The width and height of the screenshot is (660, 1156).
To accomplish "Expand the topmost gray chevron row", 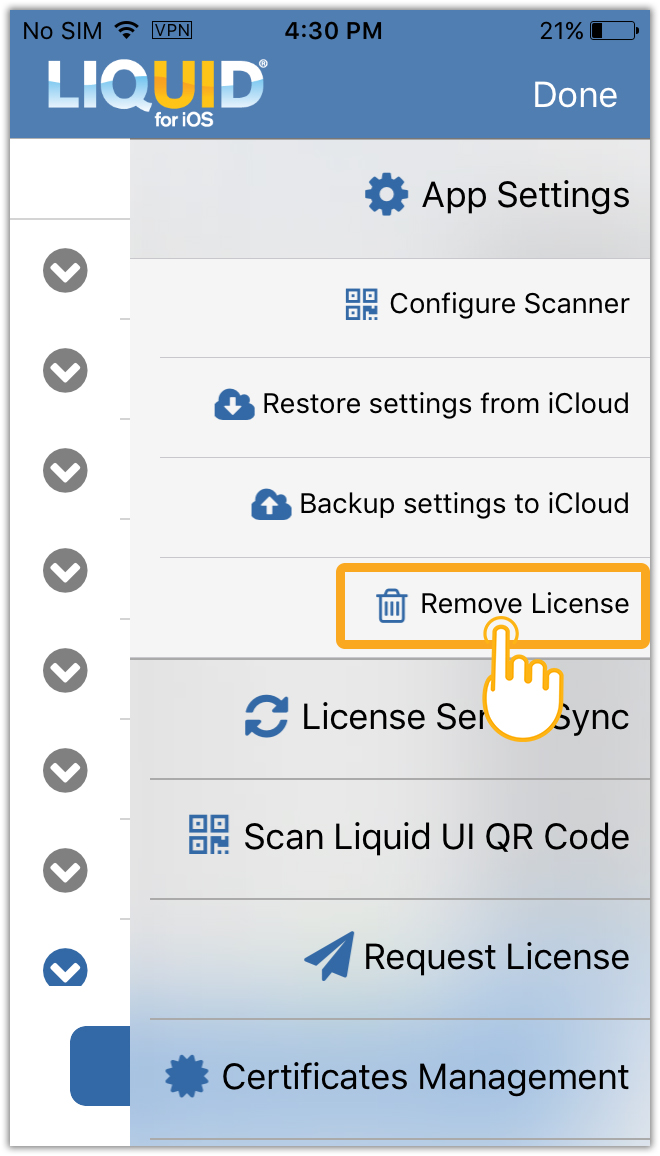I will click(66, 271).
